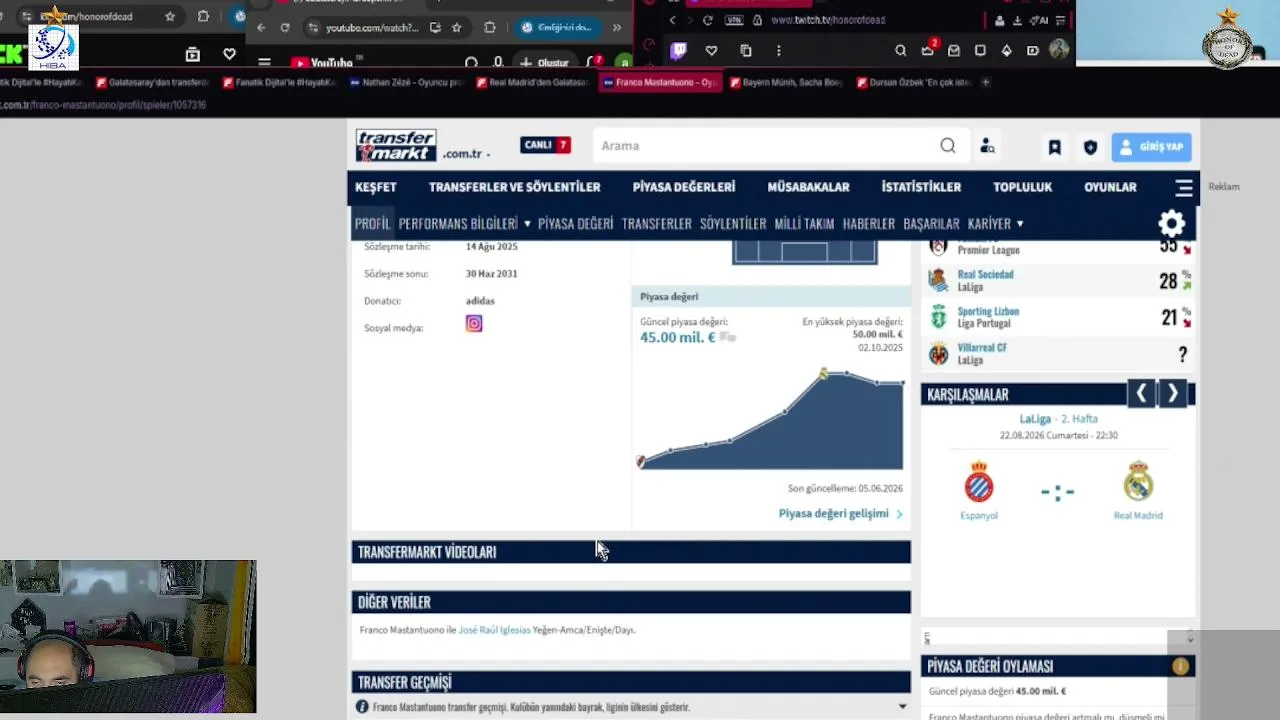The width and height of the screenshot is (1280, 720).
Task: Bookmark the page in the YouTube window
Action: click(457, 28)
